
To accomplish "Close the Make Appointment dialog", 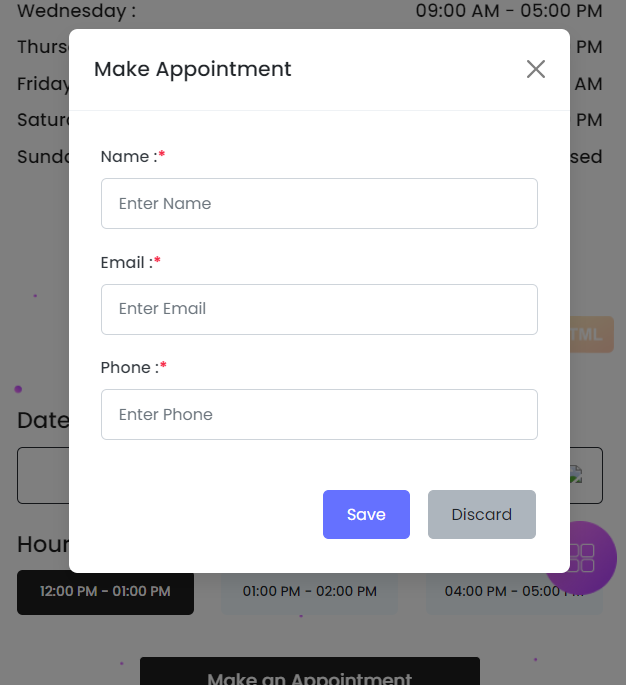I will 536,69.
